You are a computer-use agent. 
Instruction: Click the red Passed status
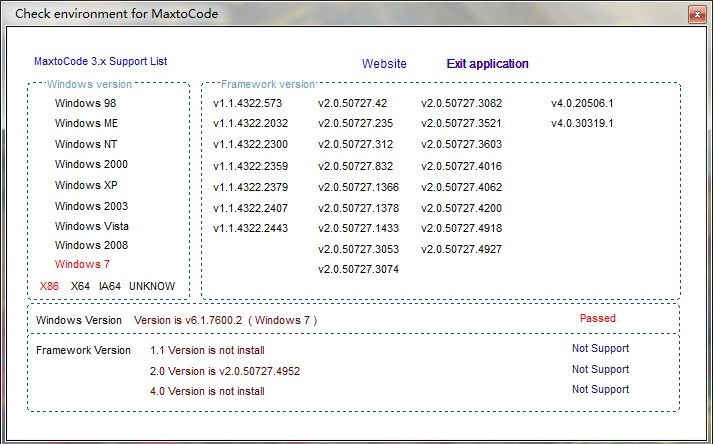click(x=598, y=318)
